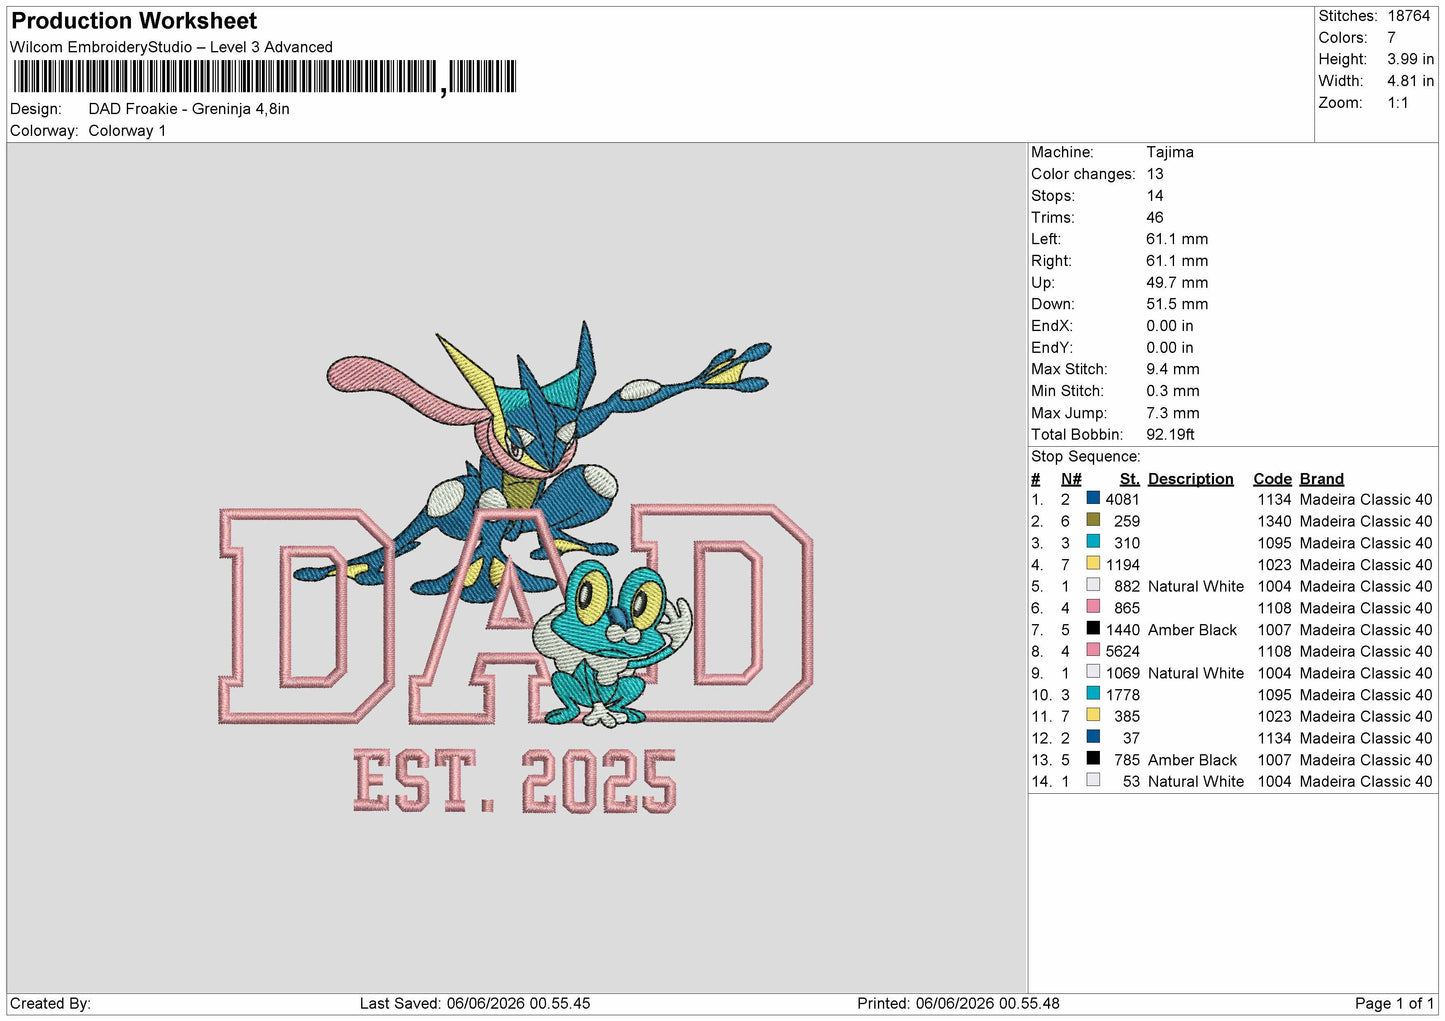The image size is (1445, 1021).
Task: Click code 1340 in row 2
Action: click(x=1274, y=521)
